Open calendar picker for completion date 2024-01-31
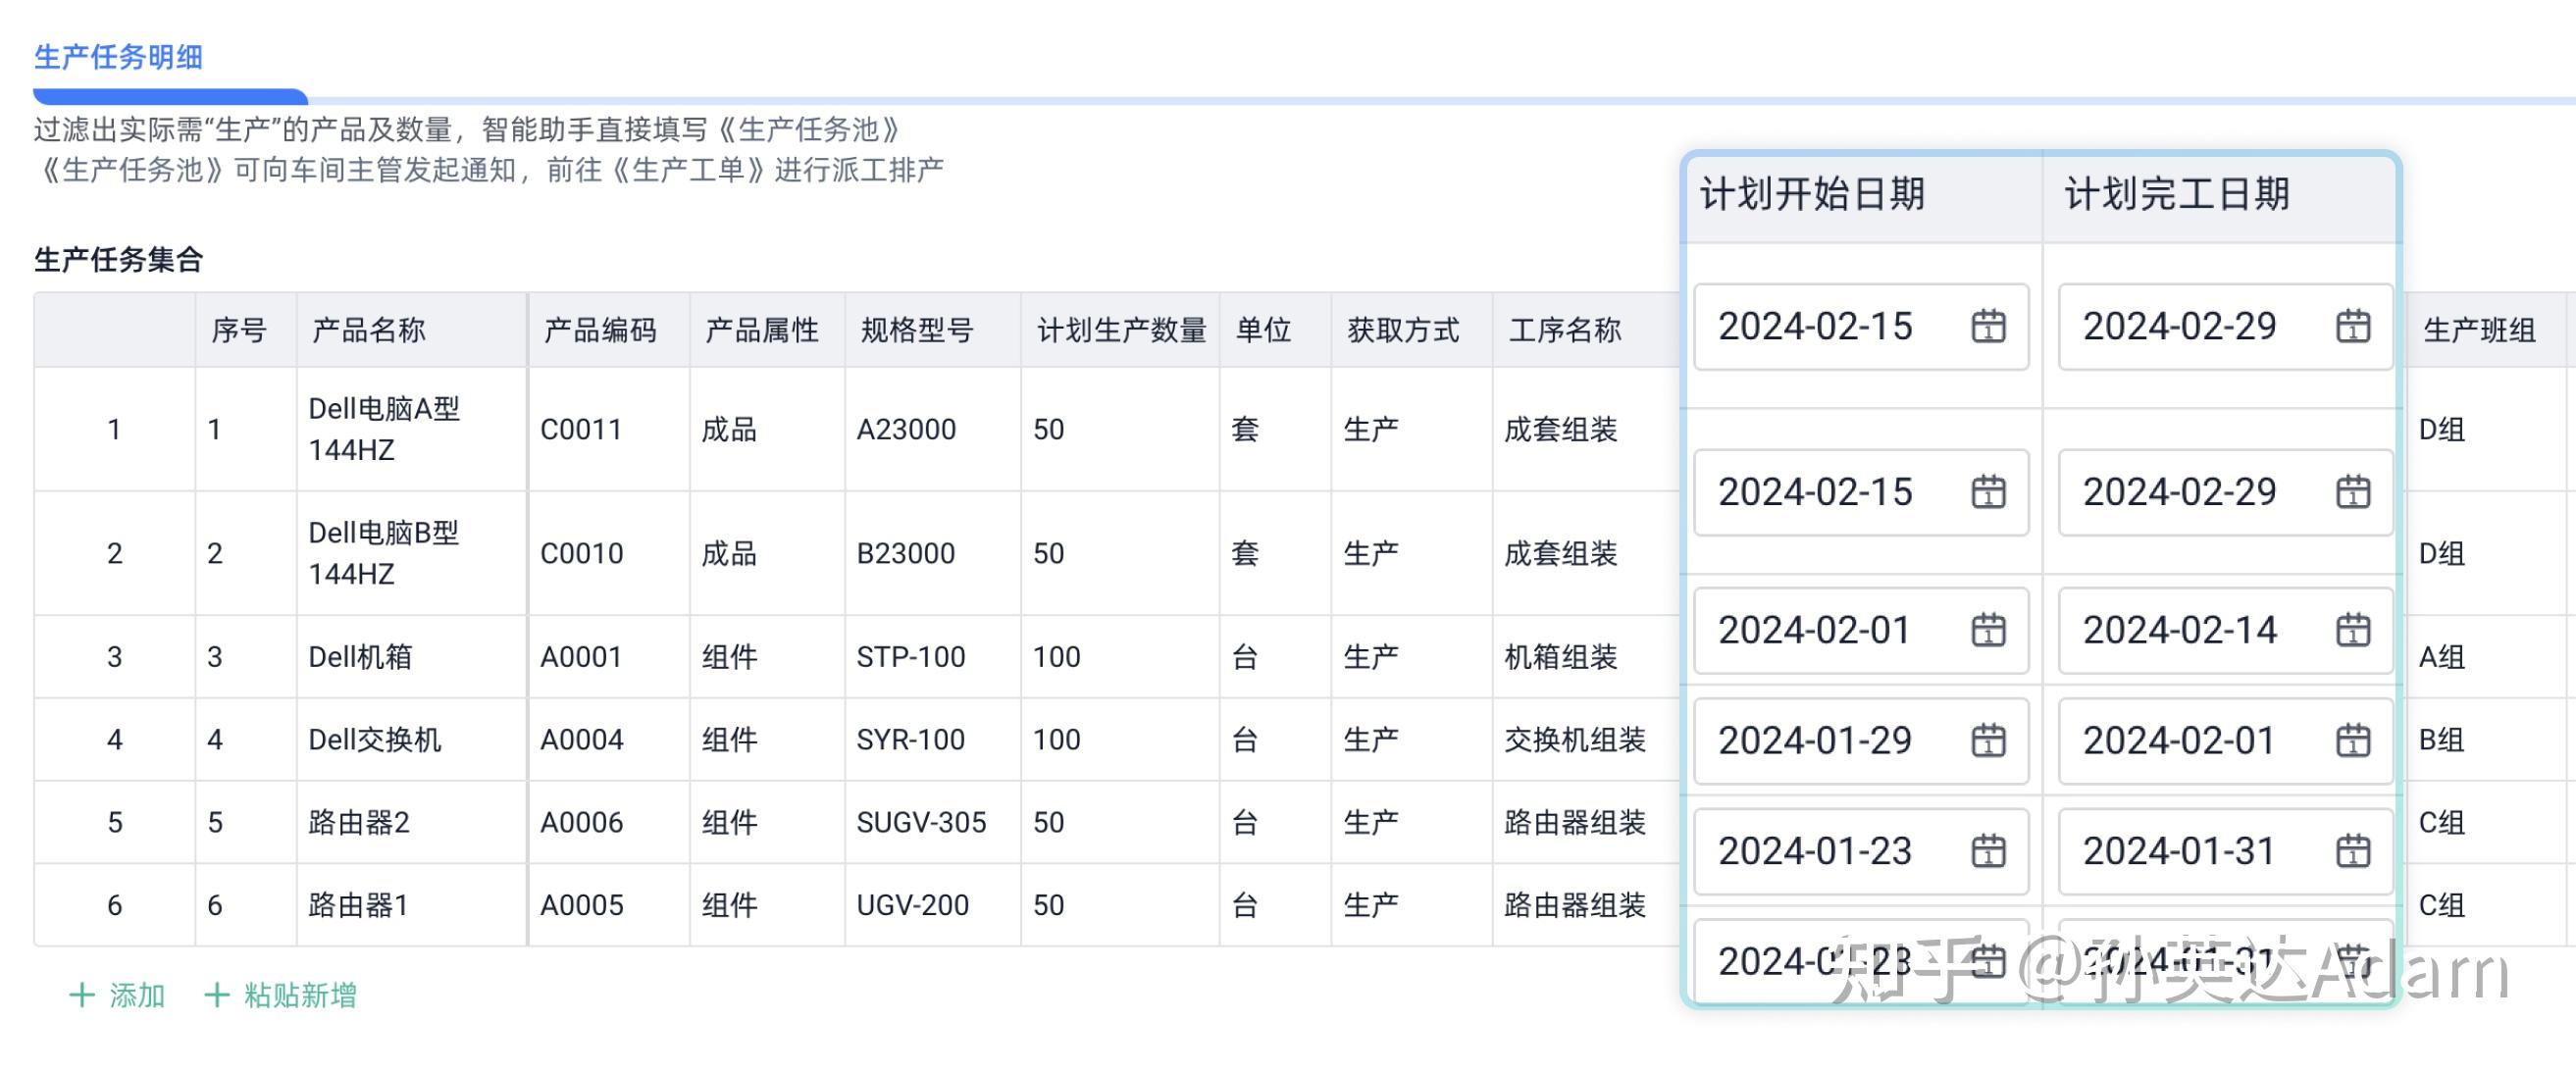The height and width of the screenshot is (1073, 2576). click(x=2353, y=851)
